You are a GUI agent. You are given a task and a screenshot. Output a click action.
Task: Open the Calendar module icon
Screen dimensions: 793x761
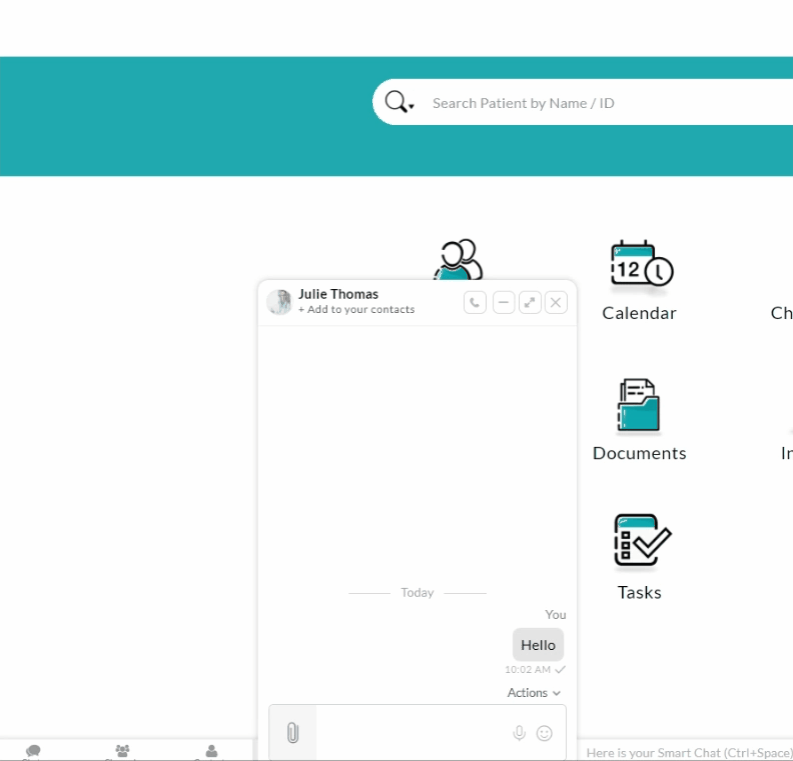tap(640, 267)
